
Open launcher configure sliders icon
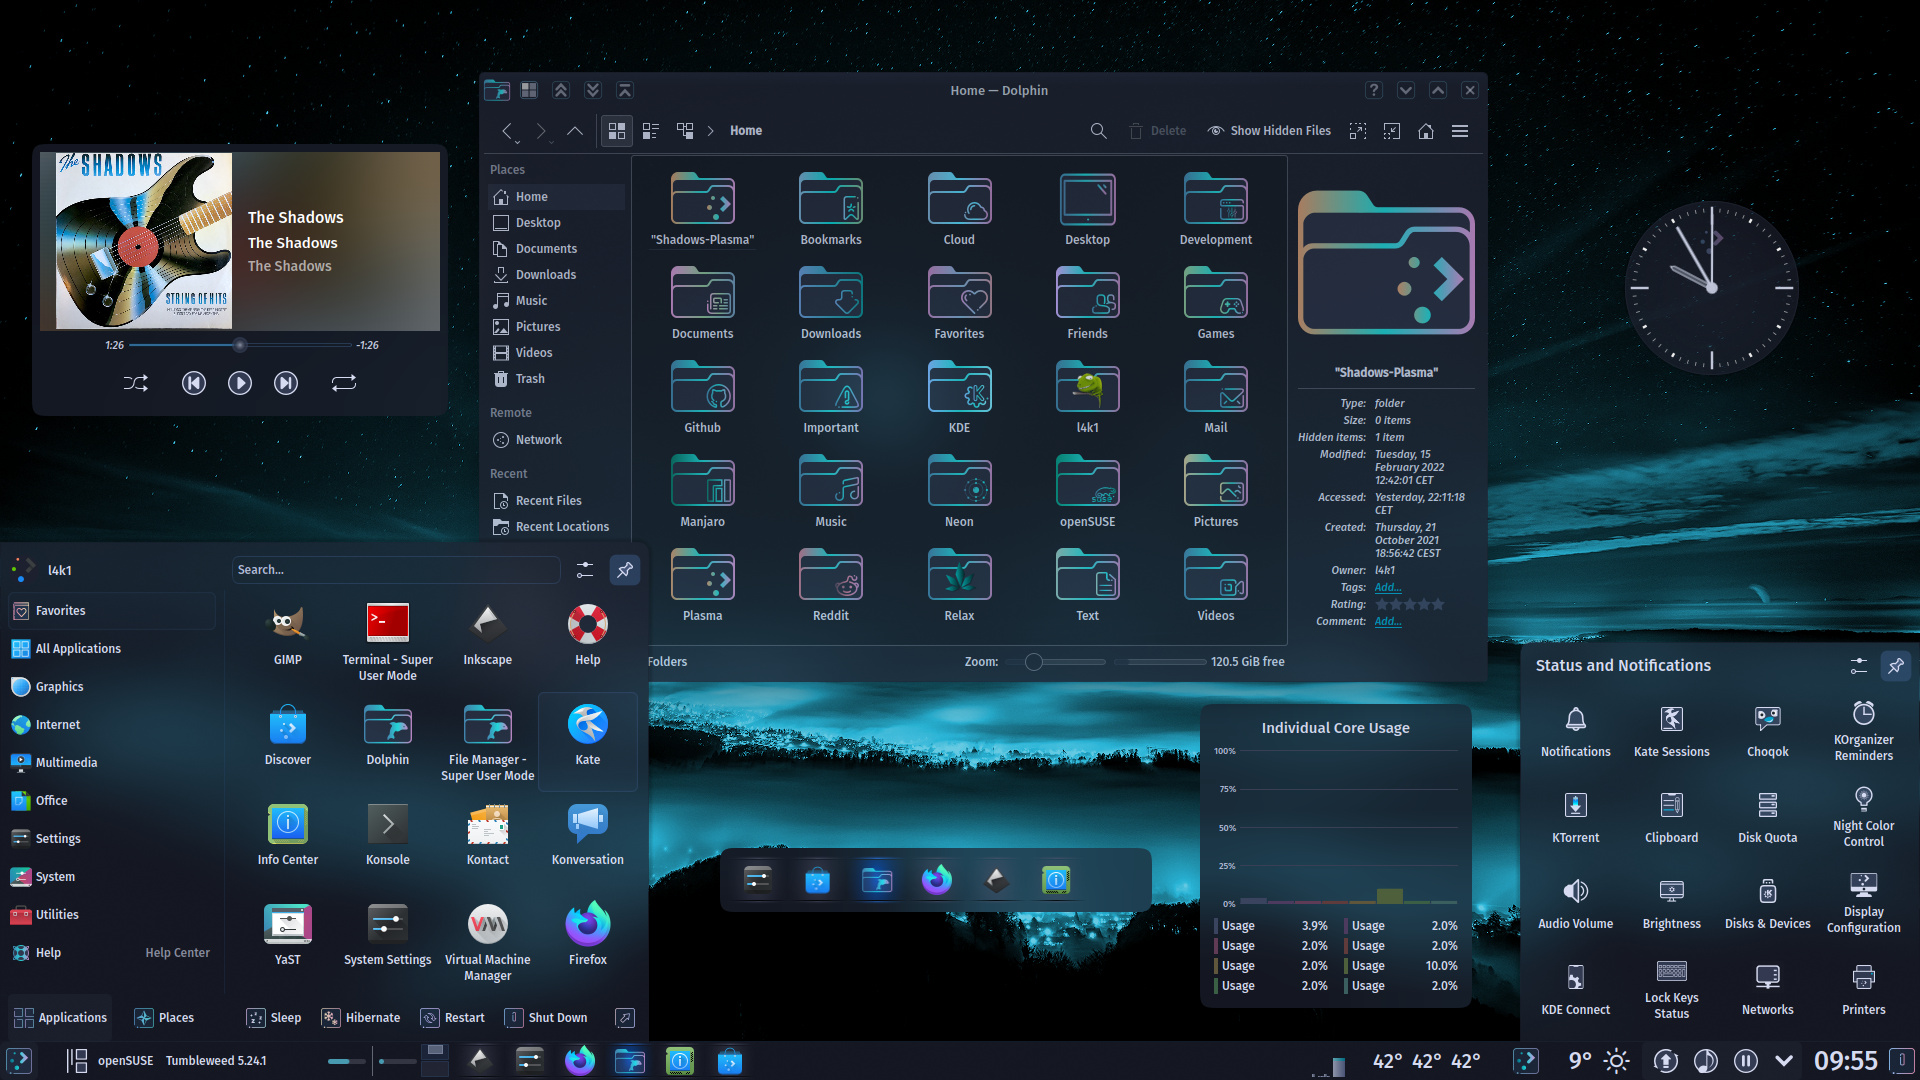(x=585, y=570)
